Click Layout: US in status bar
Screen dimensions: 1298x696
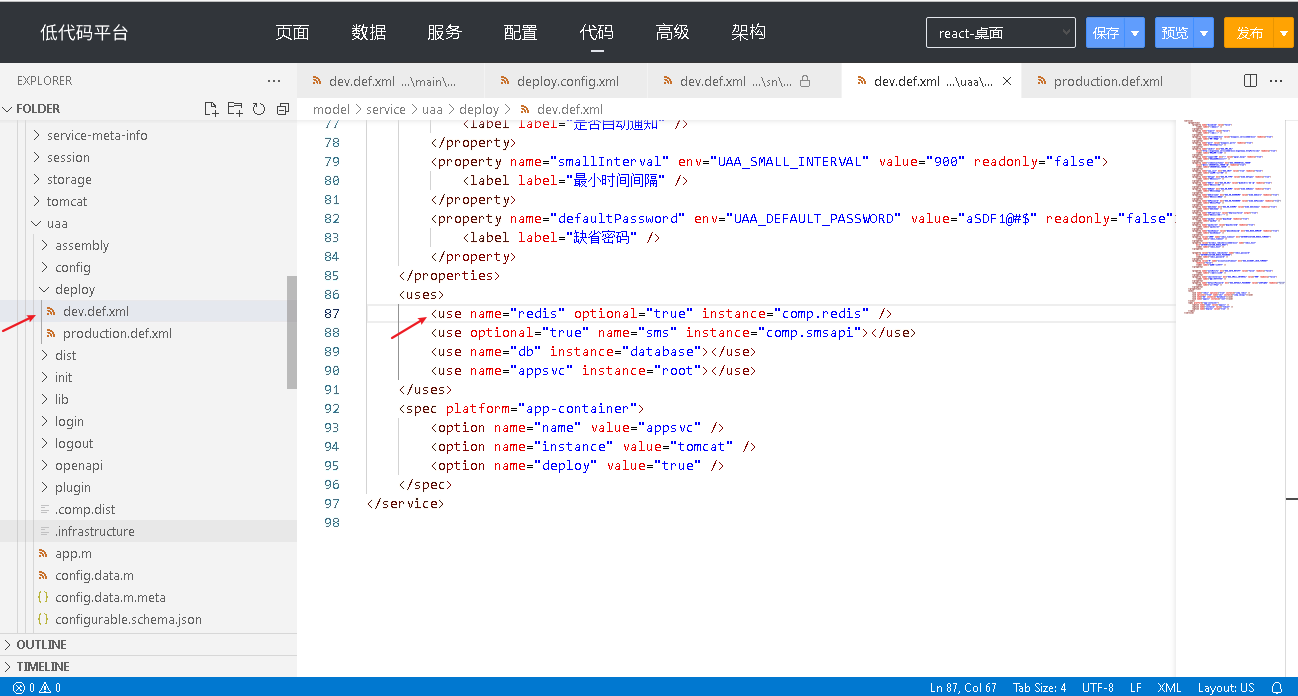click(1226, 688)
